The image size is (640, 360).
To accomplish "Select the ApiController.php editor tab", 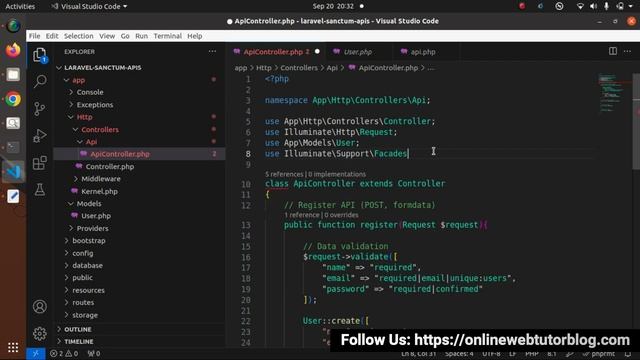I will pyautogui.click(x=273, y=52).
